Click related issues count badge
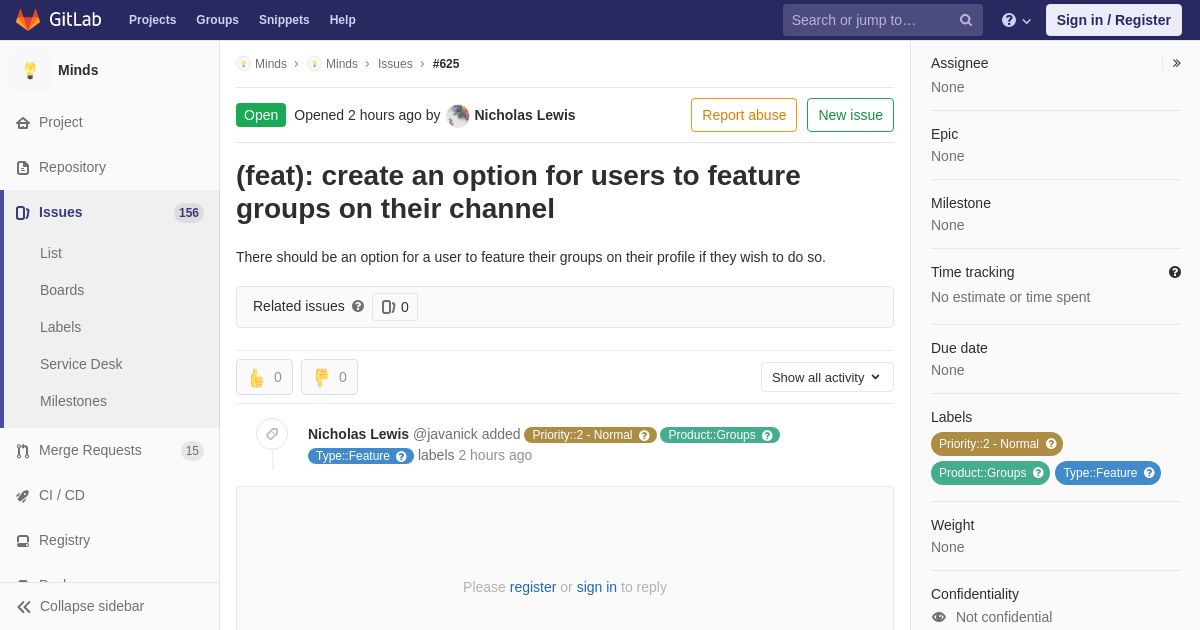 coord(395,307)
